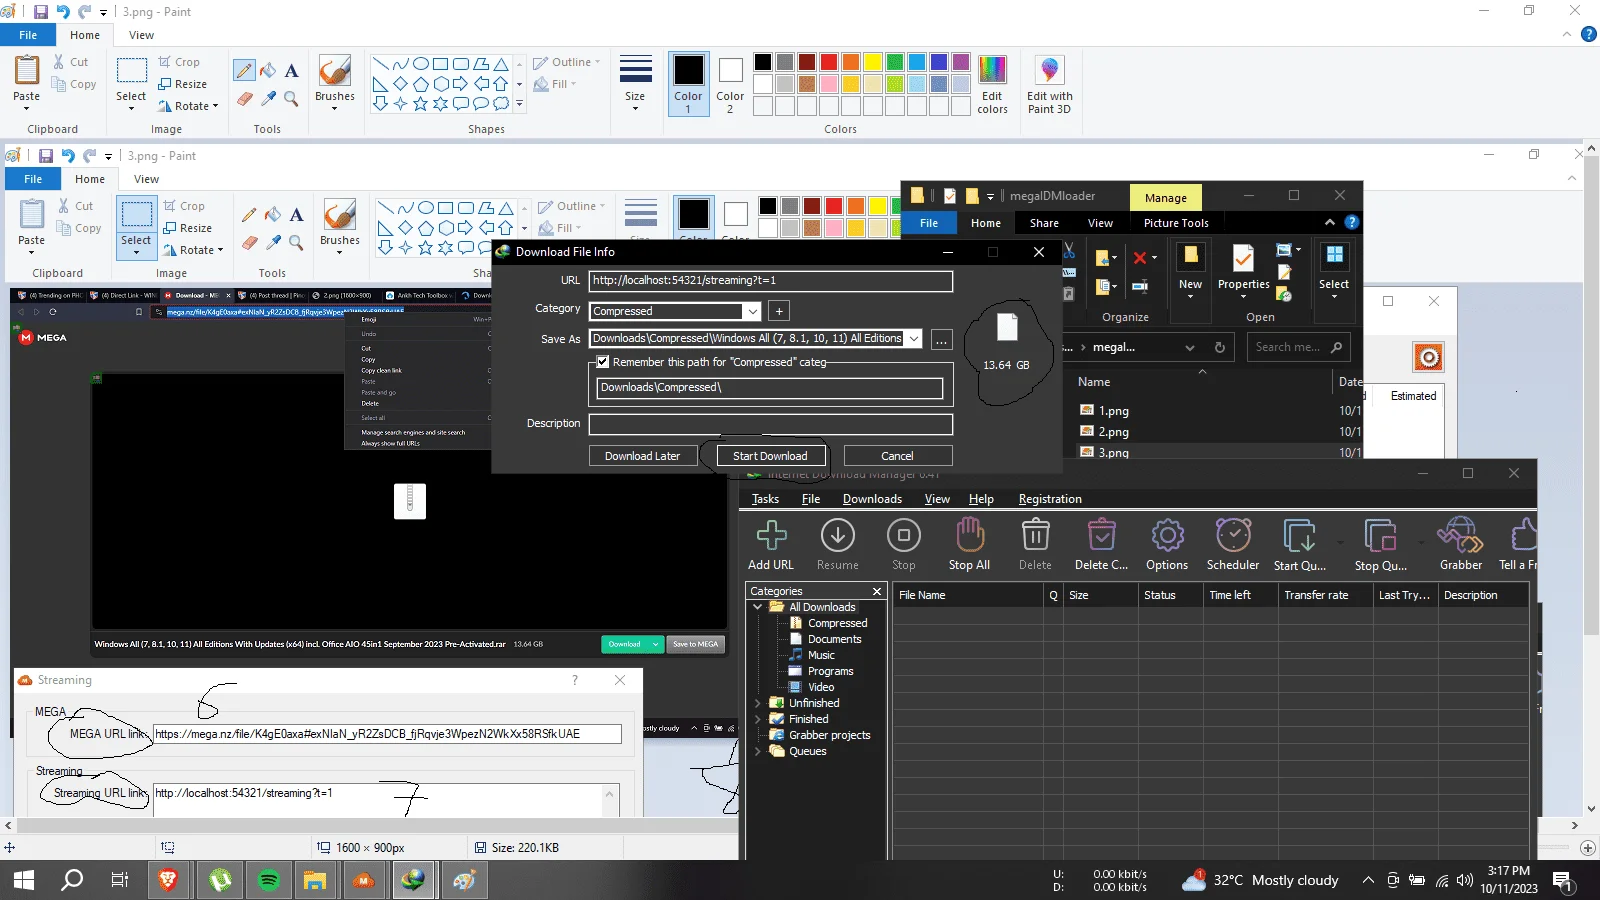Pick the red color swatch in palette
1600x900 pixels.
(828, 62)
